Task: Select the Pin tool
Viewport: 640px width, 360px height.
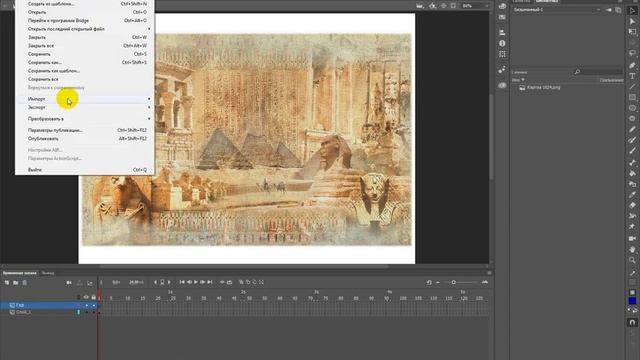Action: tap(632, 226)
